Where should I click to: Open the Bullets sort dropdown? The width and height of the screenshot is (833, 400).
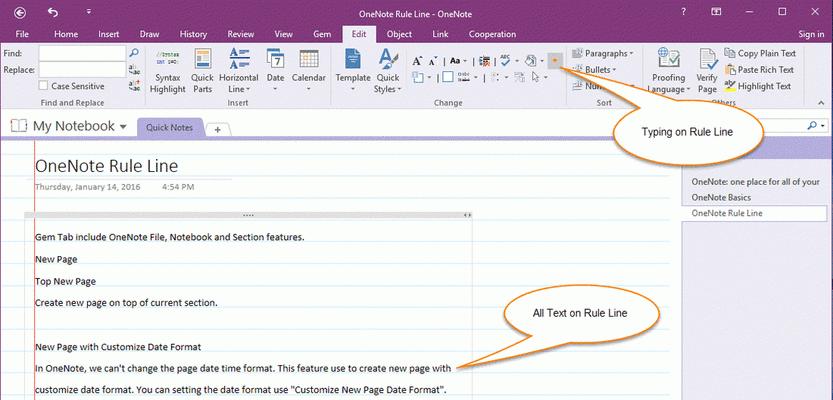[x=594, y=70]
